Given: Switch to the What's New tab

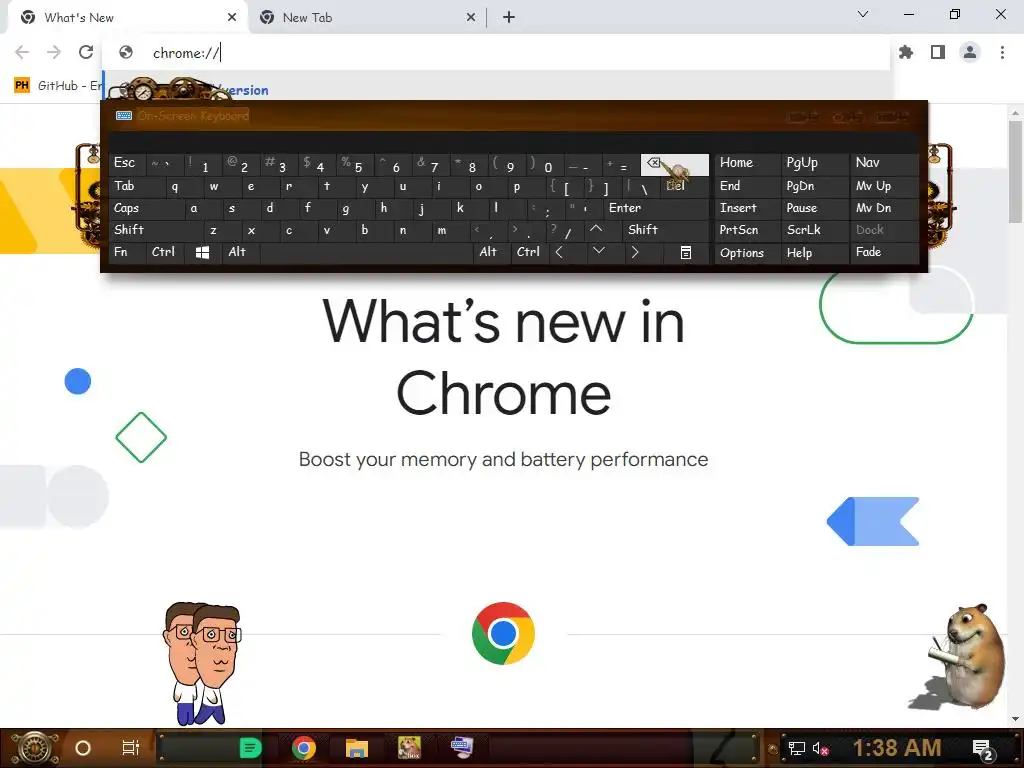Looking at the screenshot, I should coord(127,18).
